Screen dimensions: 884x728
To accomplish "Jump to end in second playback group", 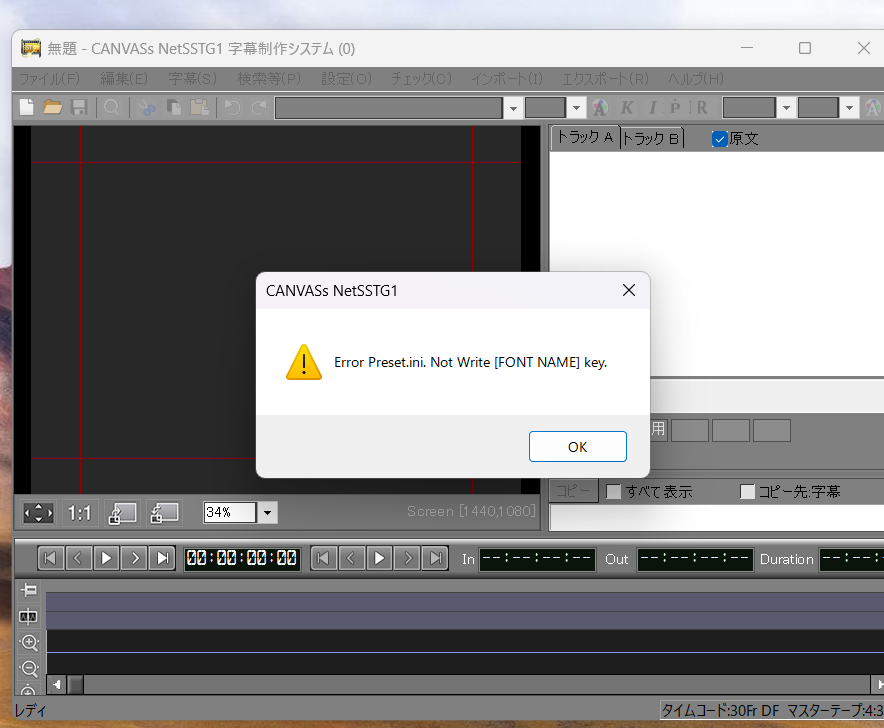I will (x=436, y=558).
